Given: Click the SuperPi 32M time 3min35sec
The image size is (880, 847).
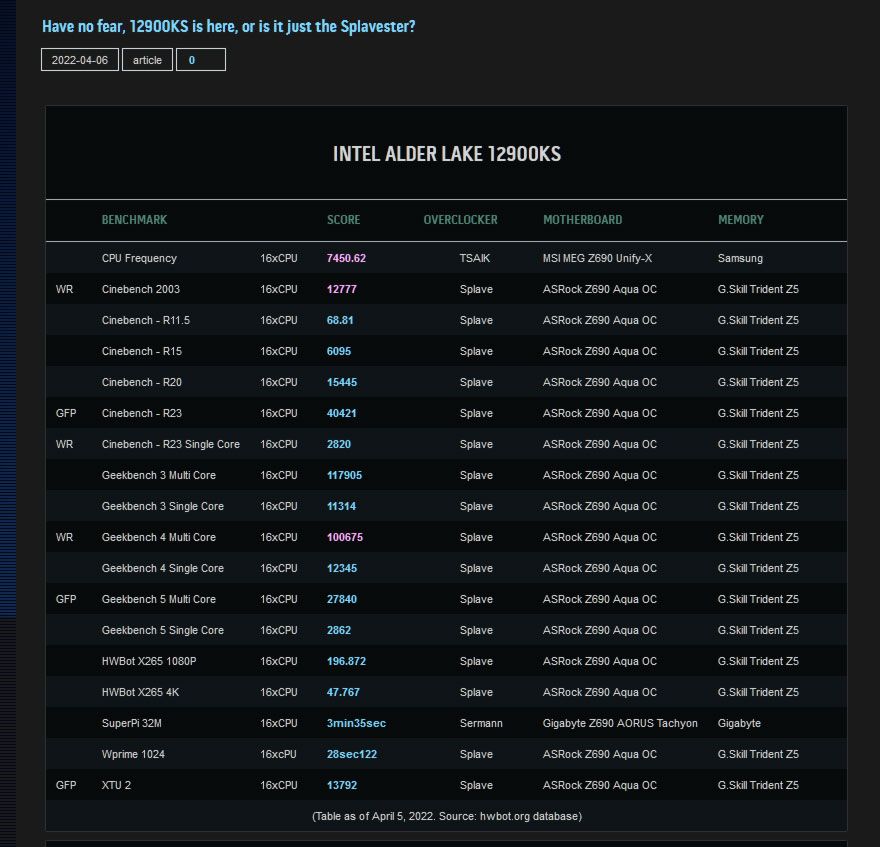Looking at the screenshot, I should click(x=356, y=723).
